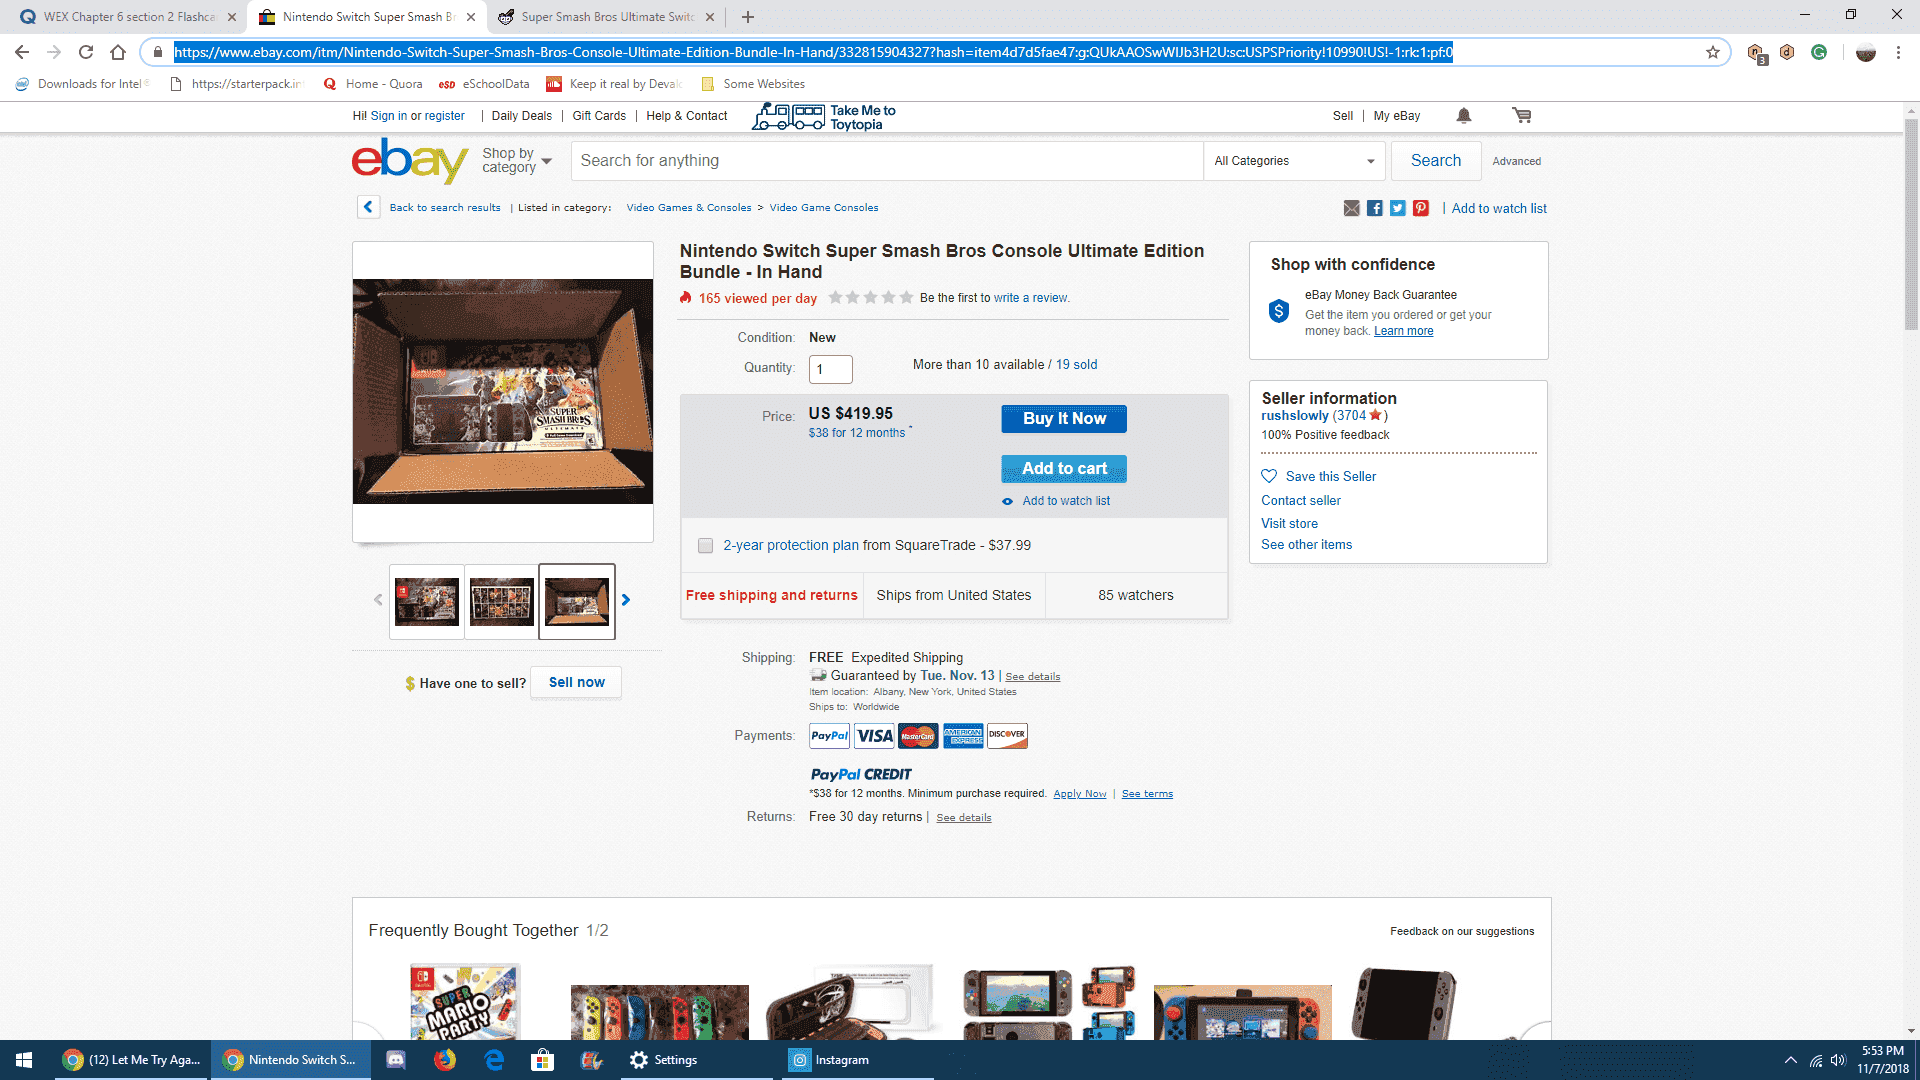Click Sell now button
Screen dimensions: 1920x1080
pos(576,683)
